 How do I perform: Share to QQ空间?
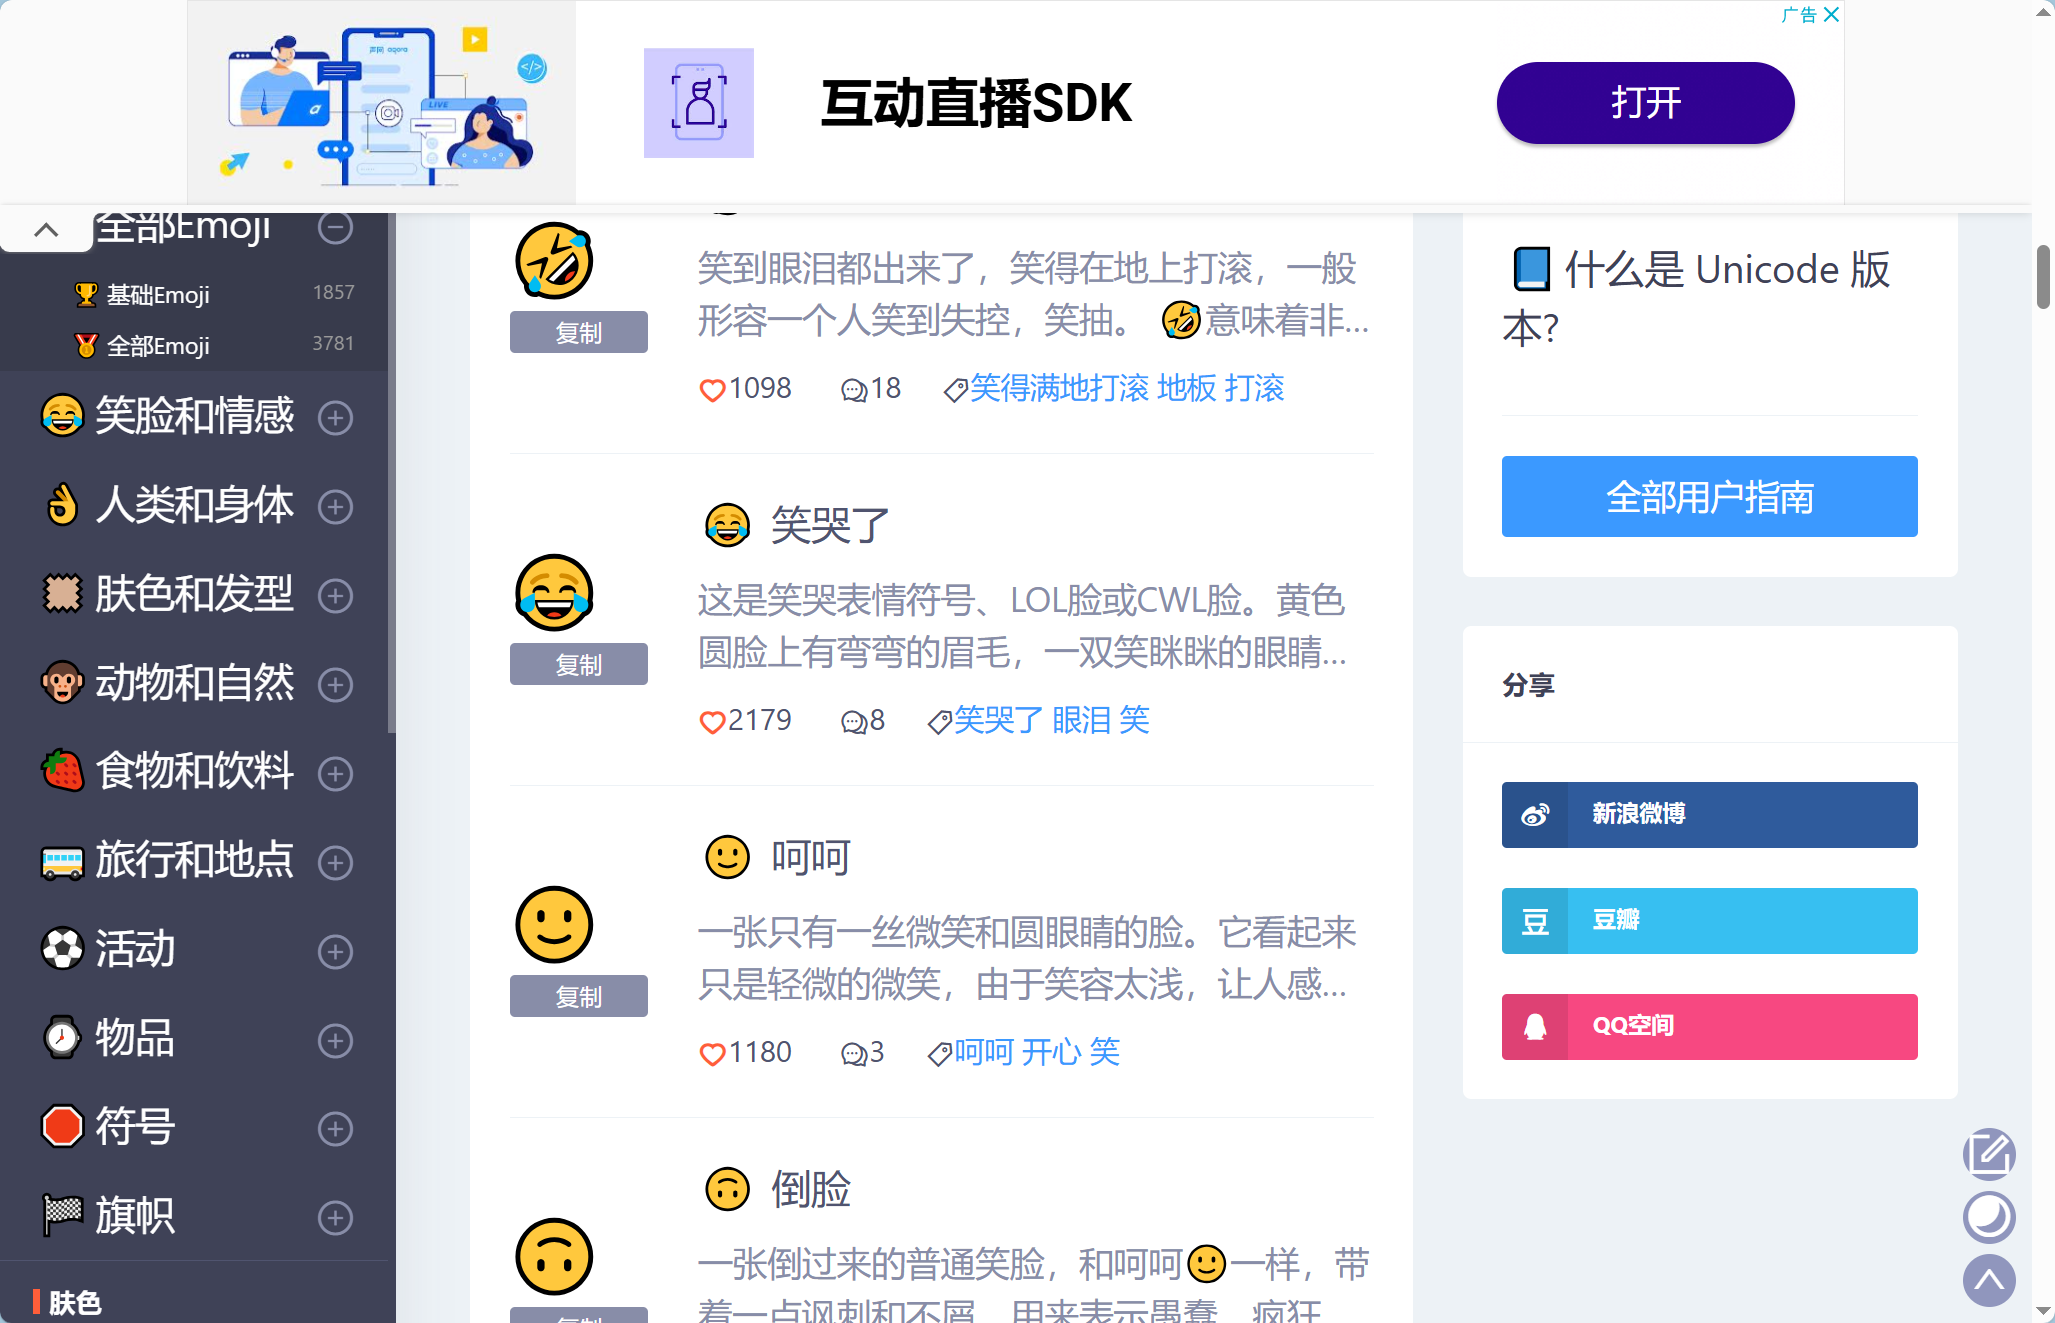coord(1709,1026)
